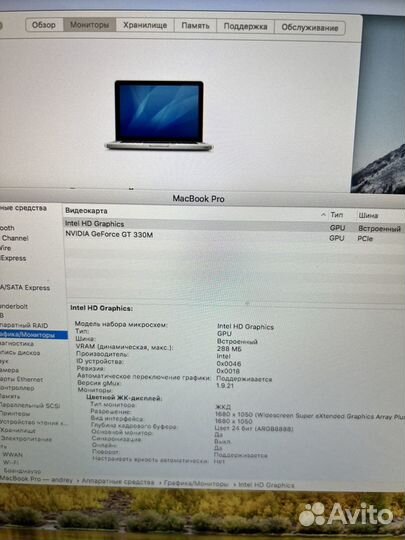Select SATA Express in the sidebar

click(x=25, y=288)
